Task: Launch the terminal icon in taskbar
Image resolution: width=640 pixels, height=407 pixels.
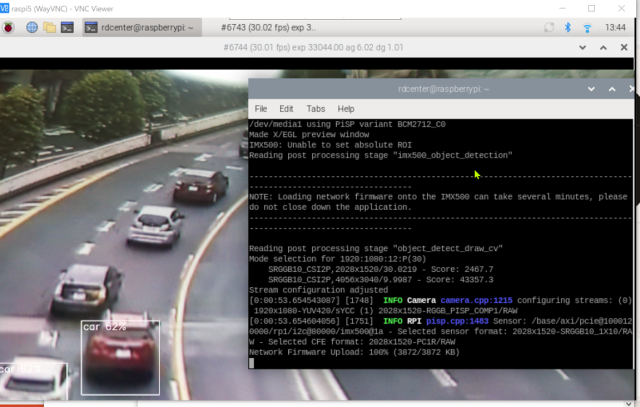Action: coord(67,27)
